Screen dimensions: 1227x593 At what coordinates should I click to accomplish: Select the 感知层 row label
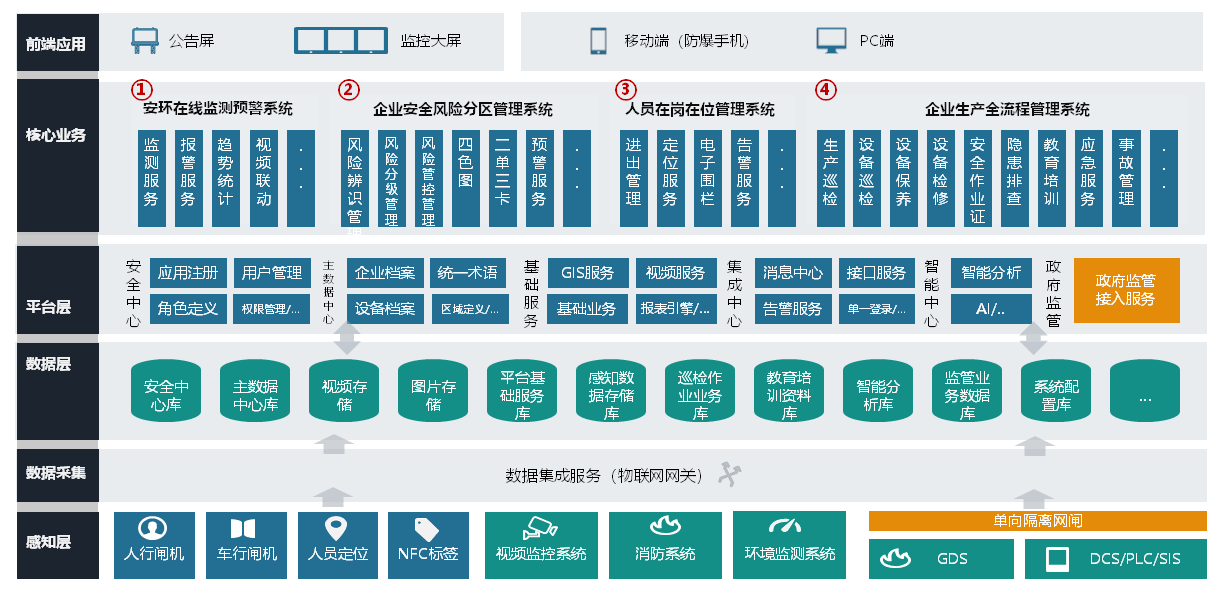50,542
